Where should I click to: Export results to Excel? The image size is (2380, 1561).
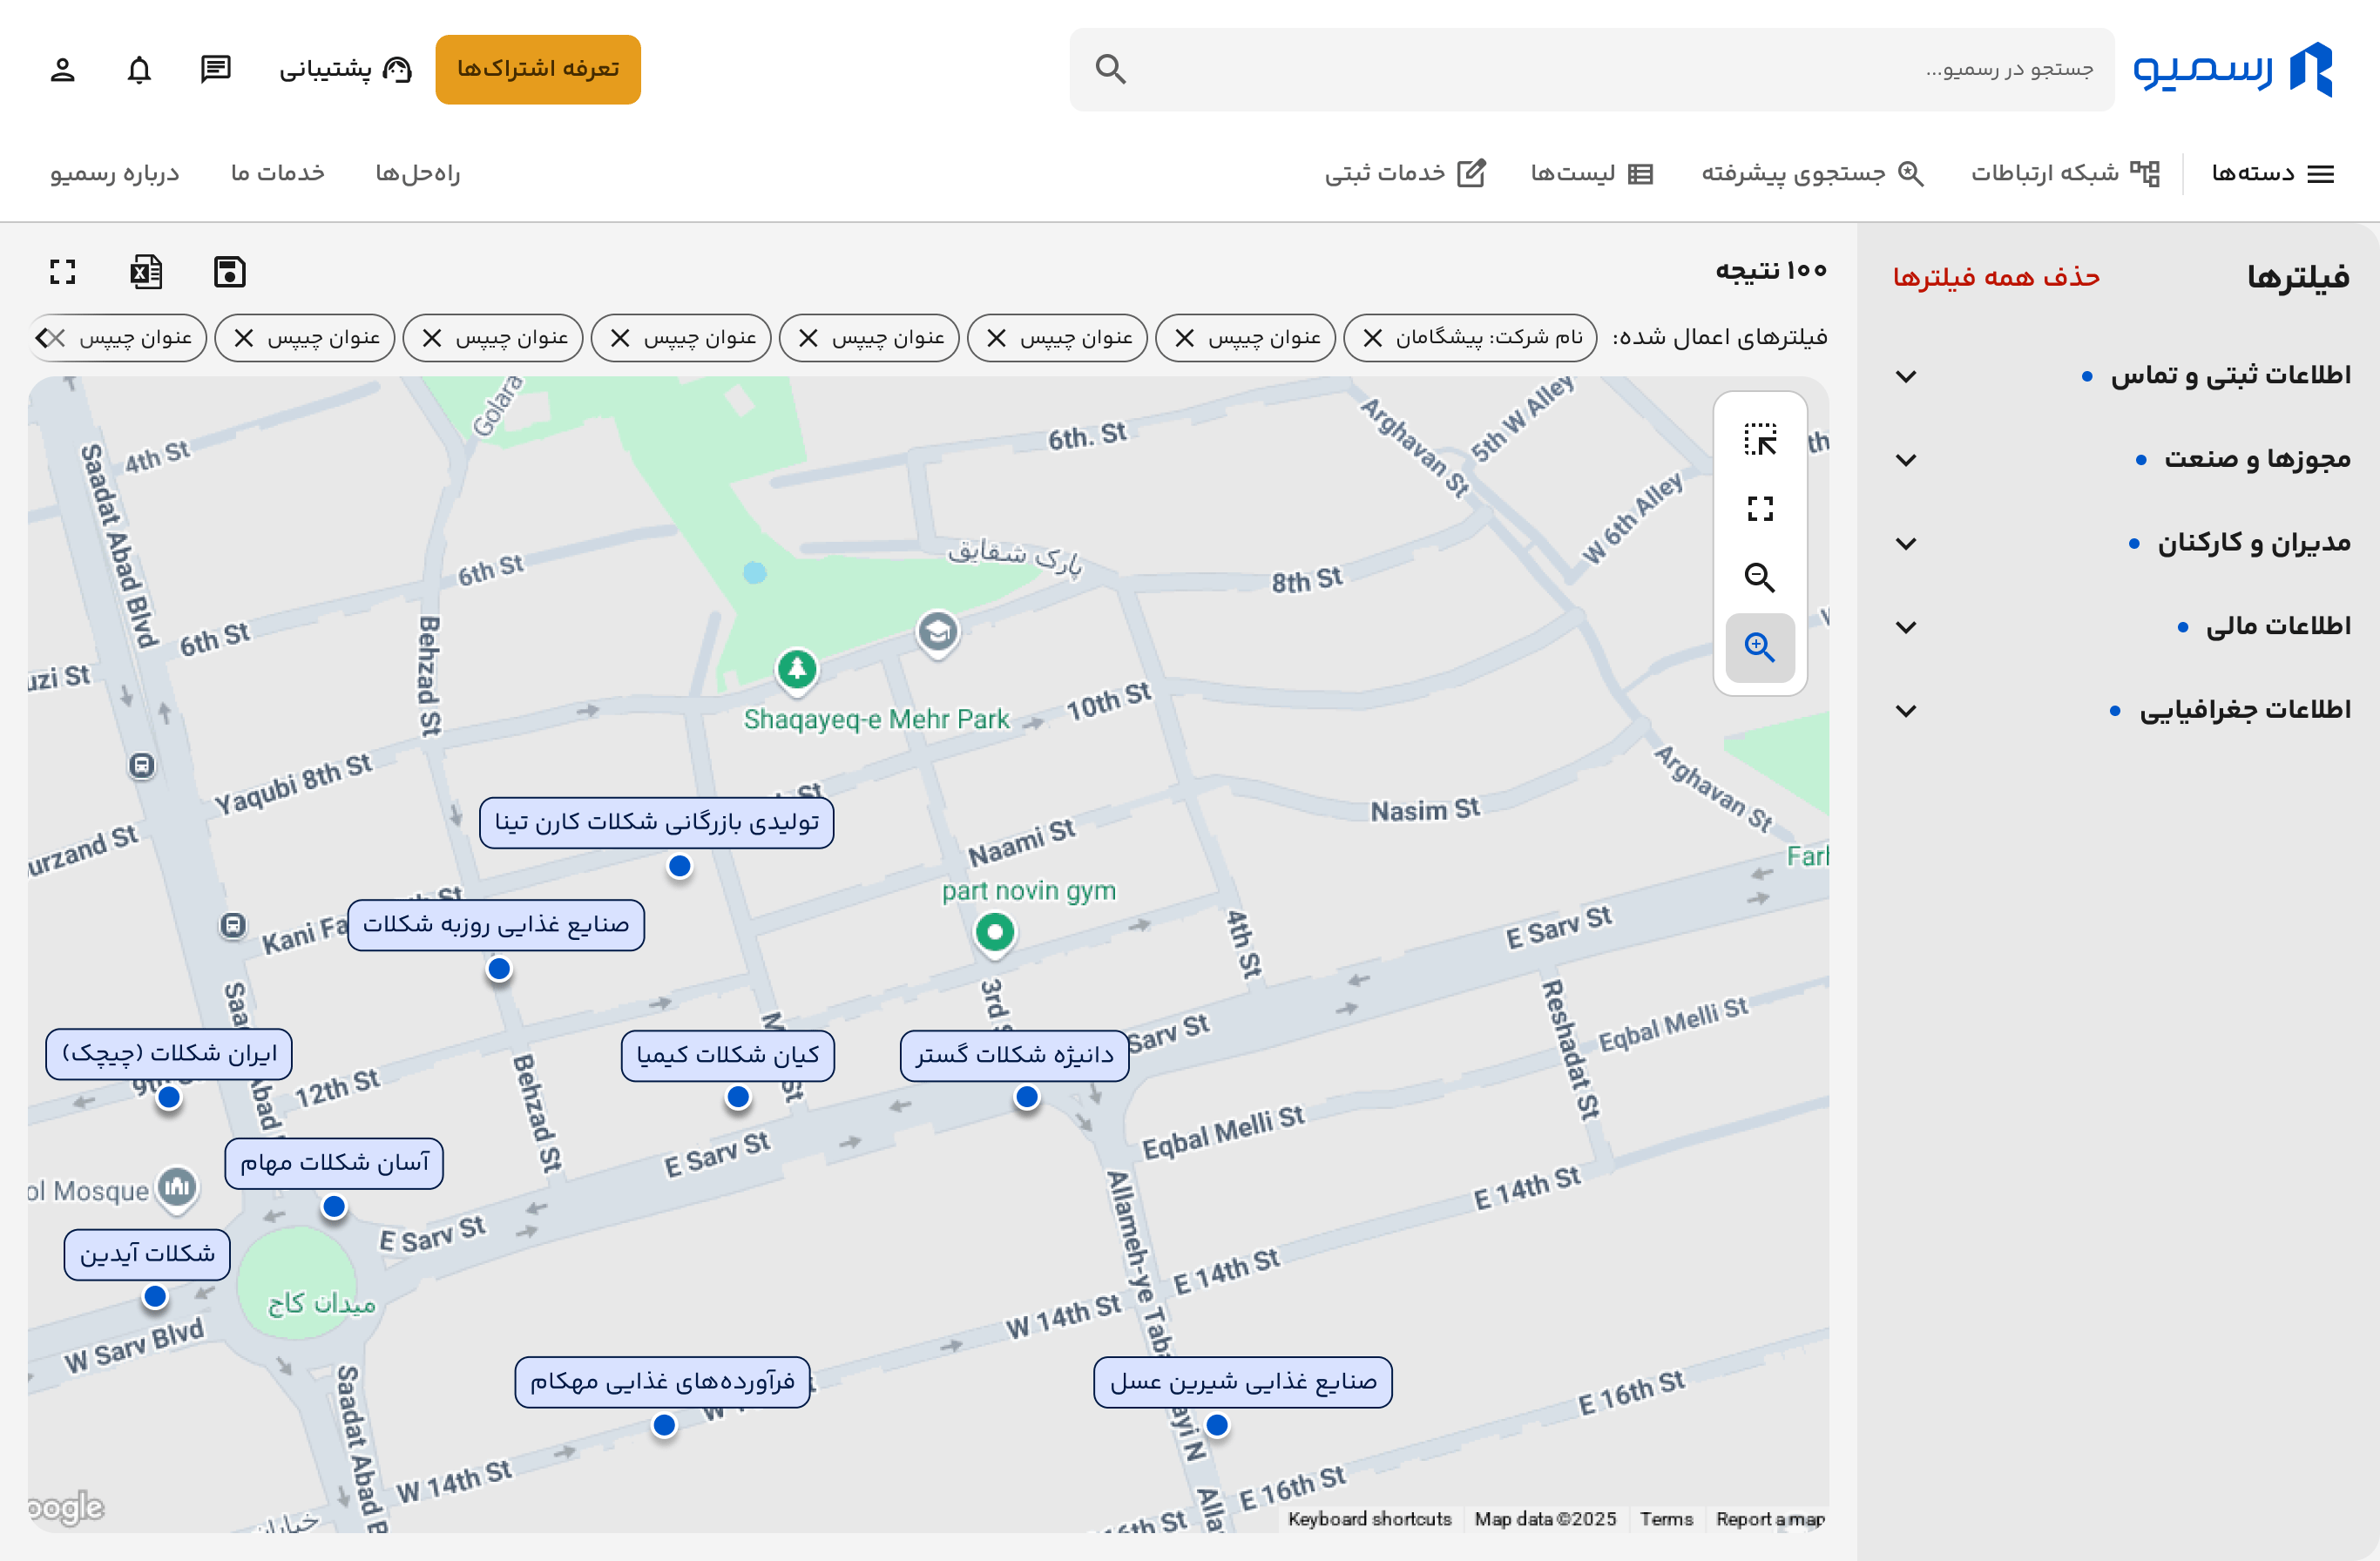point(147,272)
